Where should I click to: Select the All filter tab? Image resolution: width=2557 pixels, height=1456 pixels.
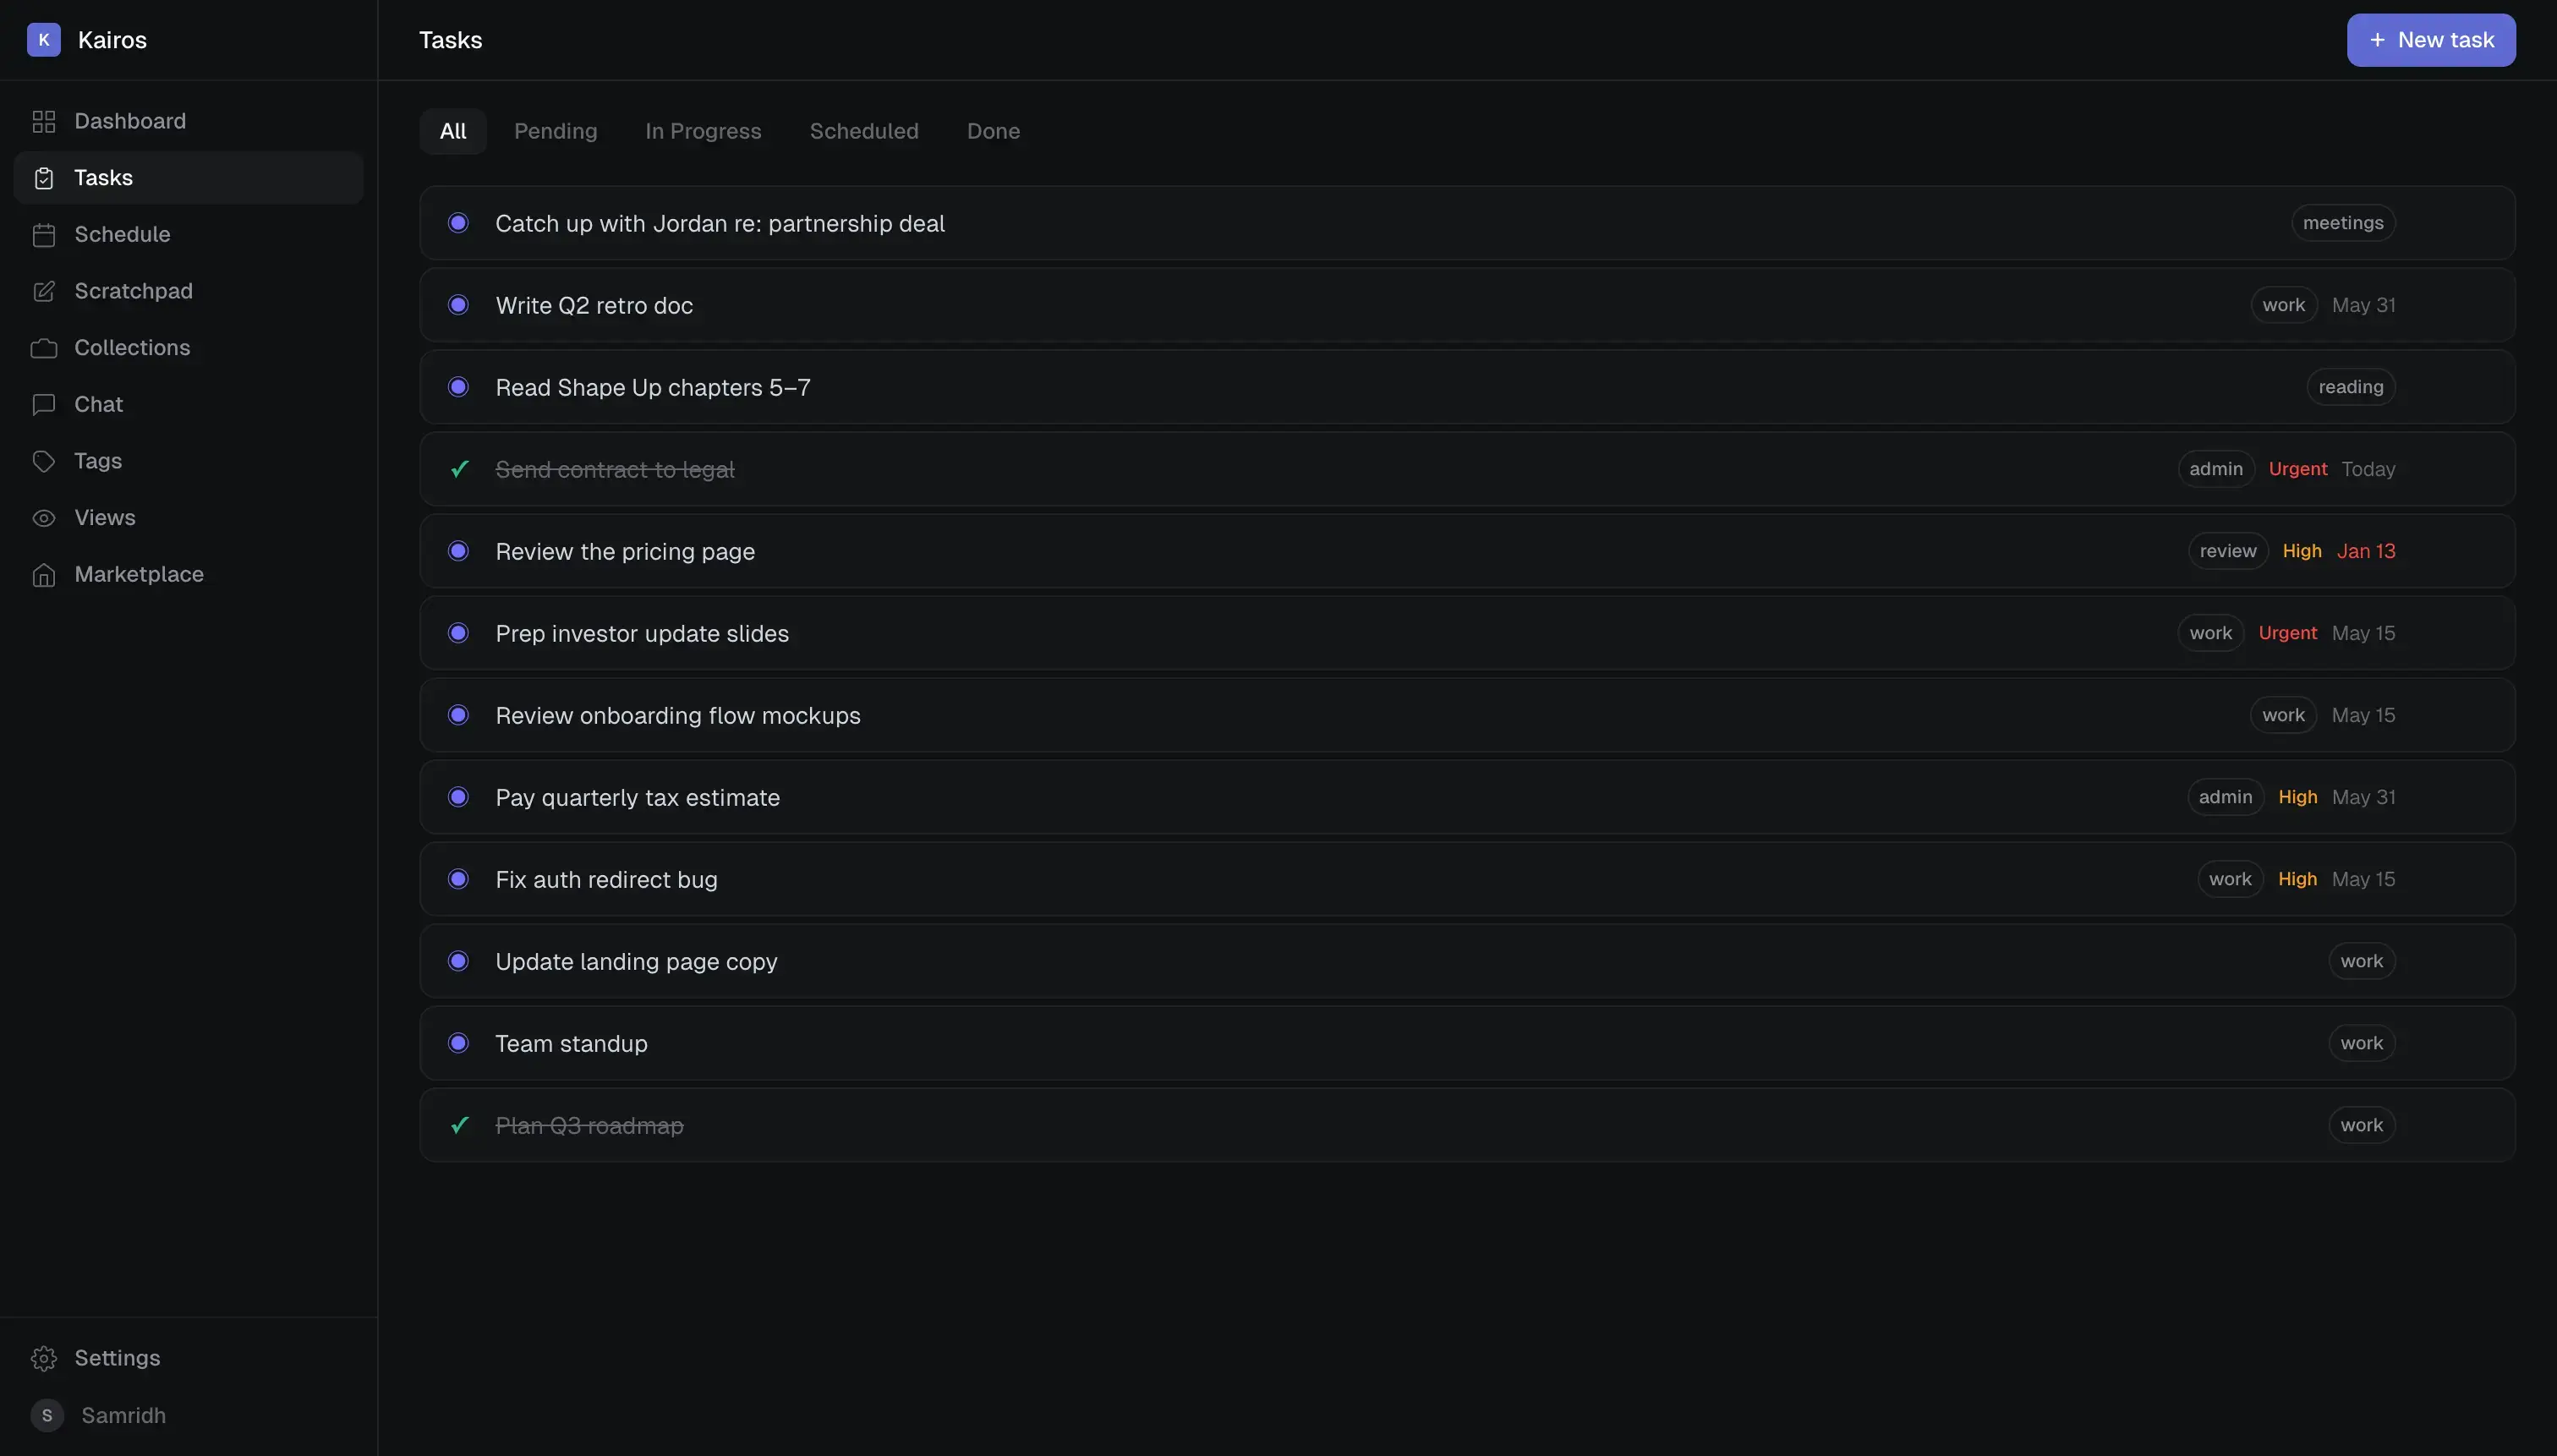click(x=453, y=131)
